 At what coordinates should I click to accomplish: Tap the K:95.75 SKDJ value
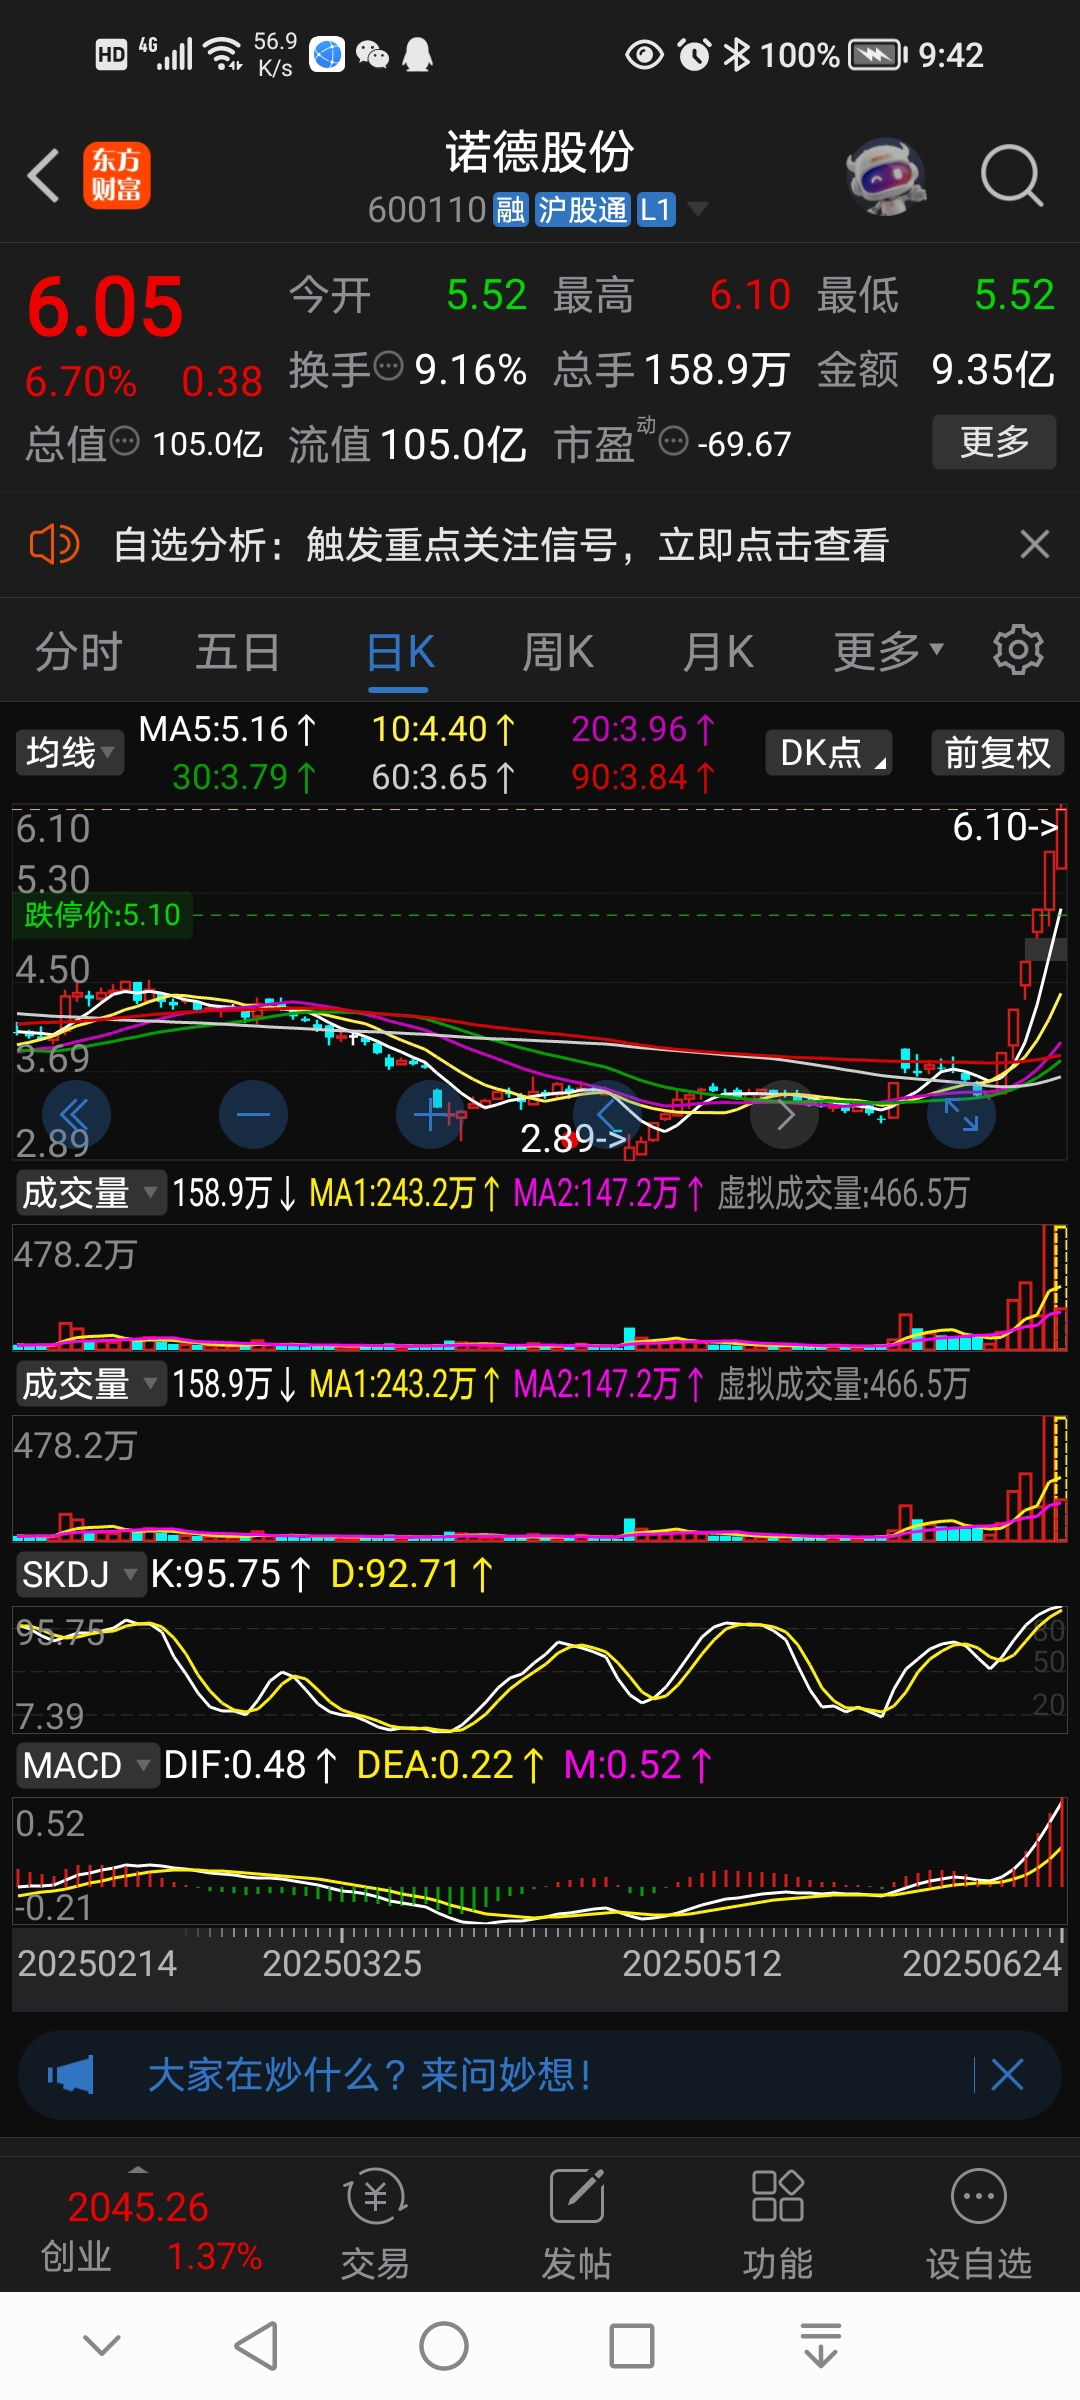coord(231,1574)
